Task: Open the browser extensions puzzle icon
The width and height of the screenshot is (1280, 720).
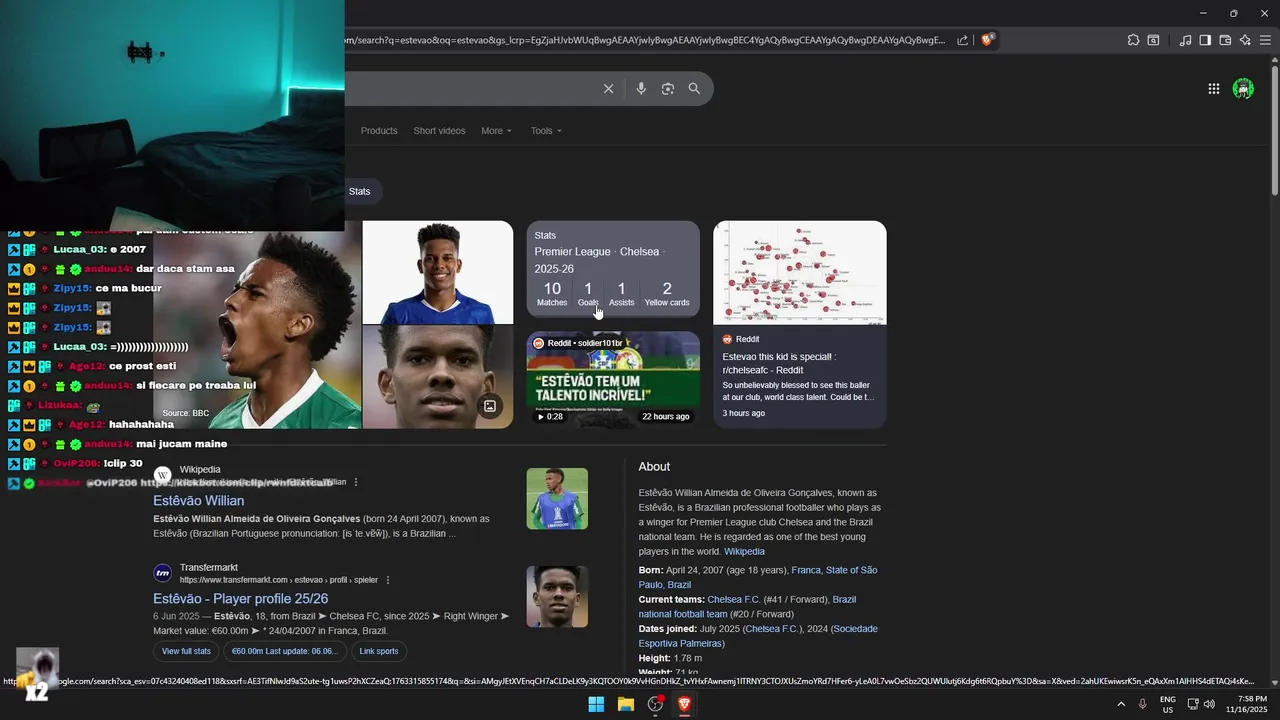Action: coord(1133,40)
